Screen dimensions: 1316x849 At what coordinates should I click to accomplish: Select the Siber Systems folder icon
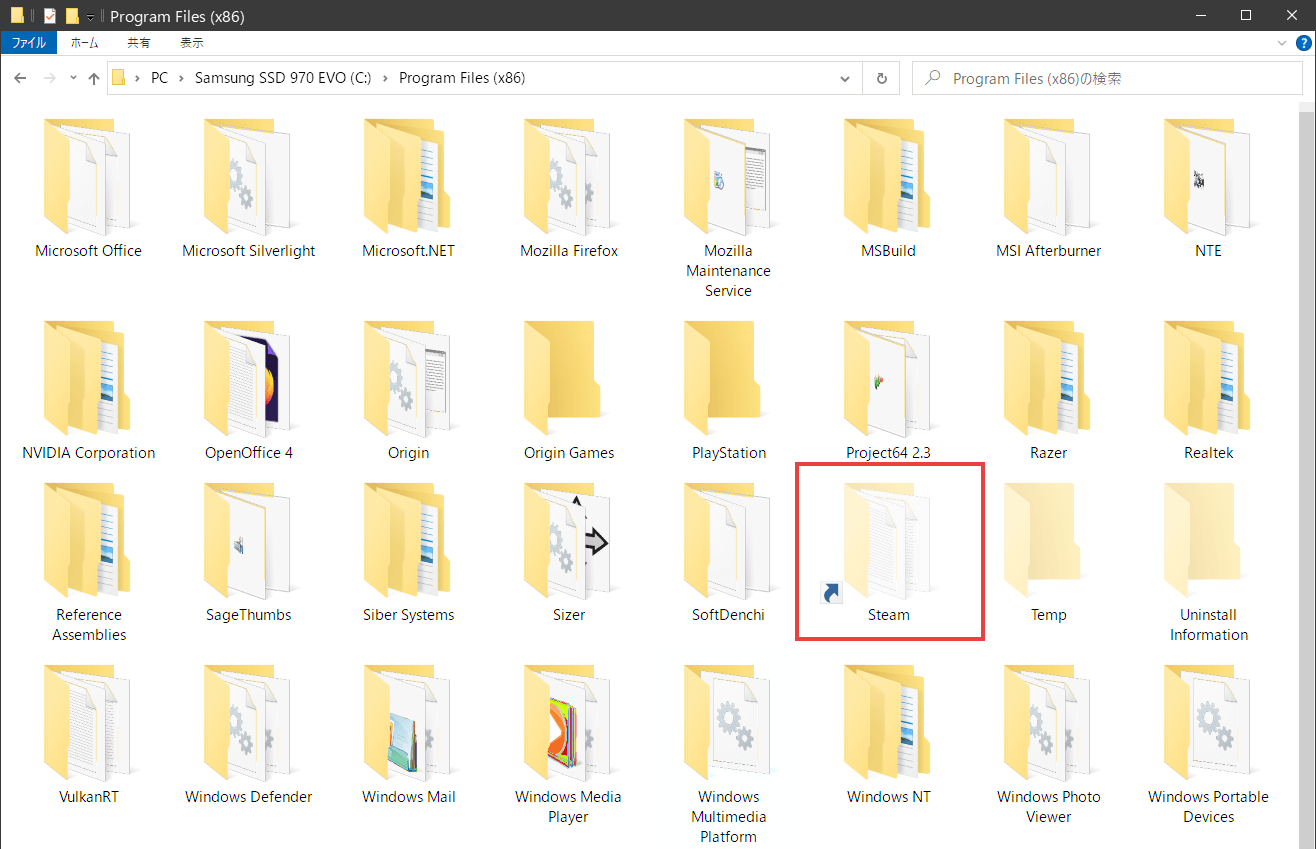[x=408, y=541]
